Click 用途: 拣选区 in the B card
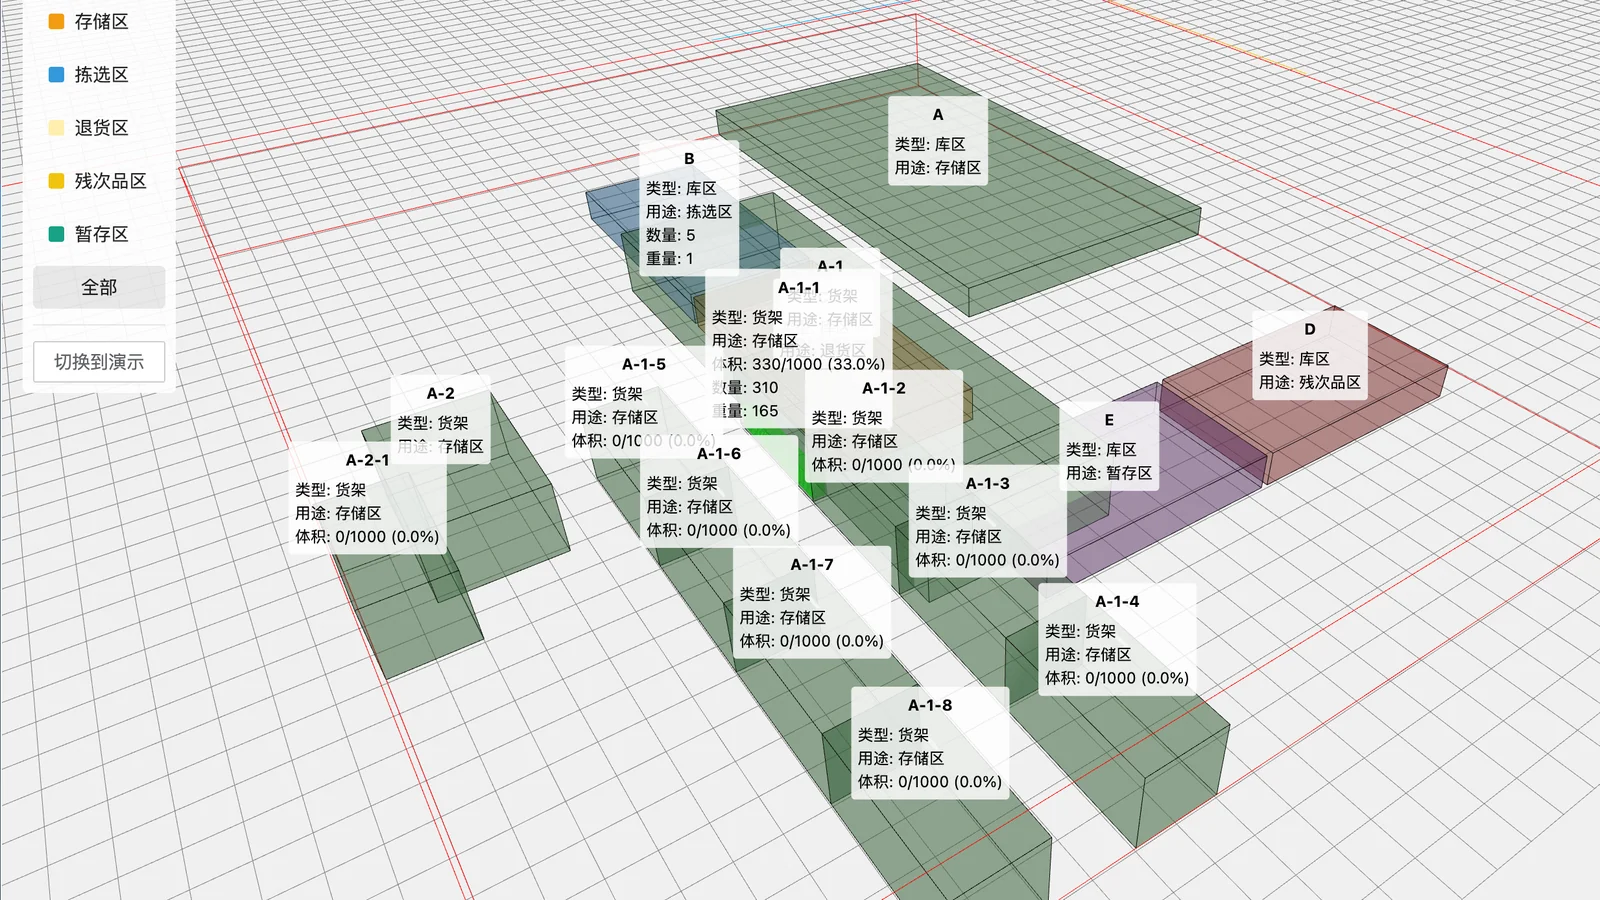The width and height of the screenshot is (1600, 900). [x=689, y=212]
